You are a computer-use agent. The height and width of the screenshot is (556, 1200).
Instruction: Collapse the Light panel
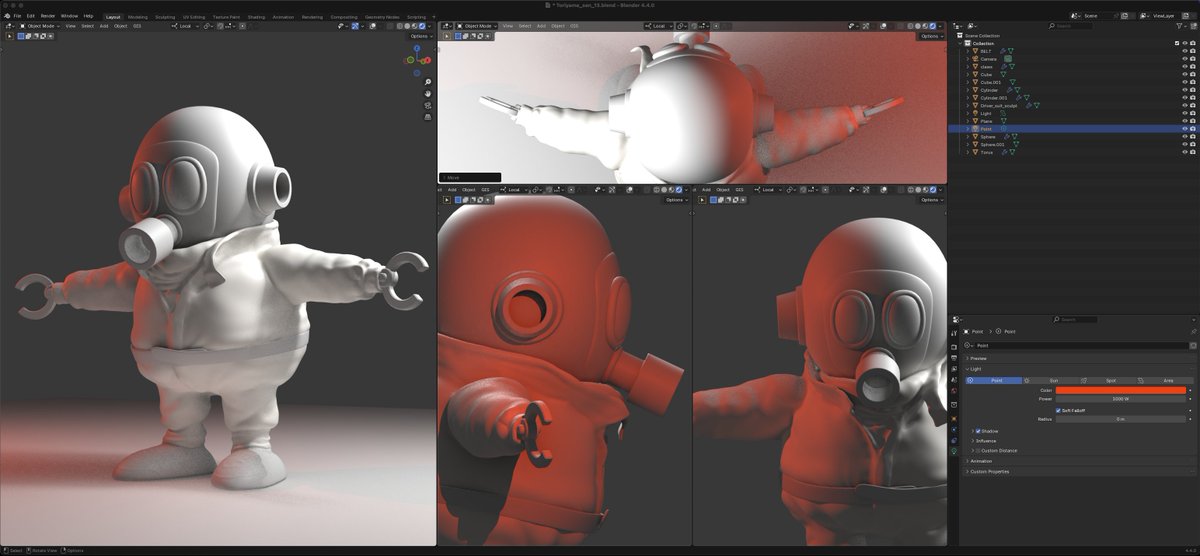(975, 369)
